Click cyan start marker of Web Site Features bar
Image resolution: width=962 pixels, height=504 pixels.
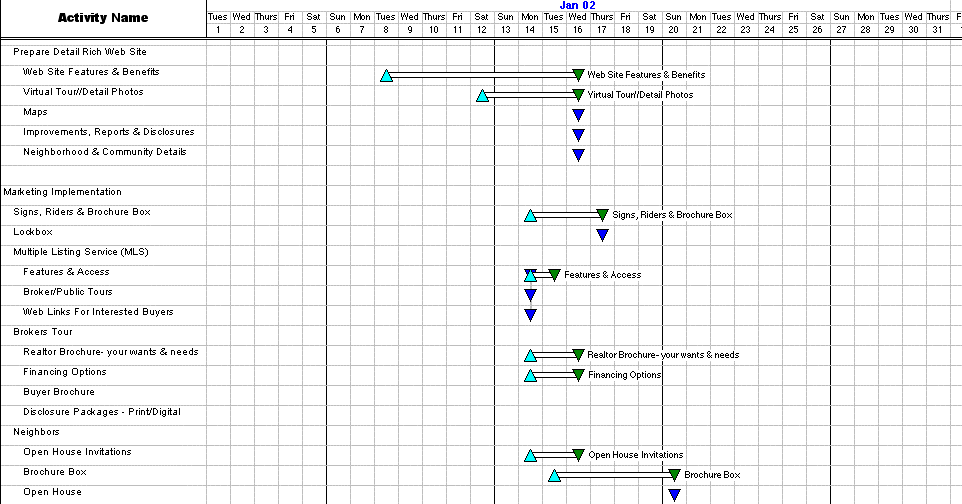click(x=386, y=75)
